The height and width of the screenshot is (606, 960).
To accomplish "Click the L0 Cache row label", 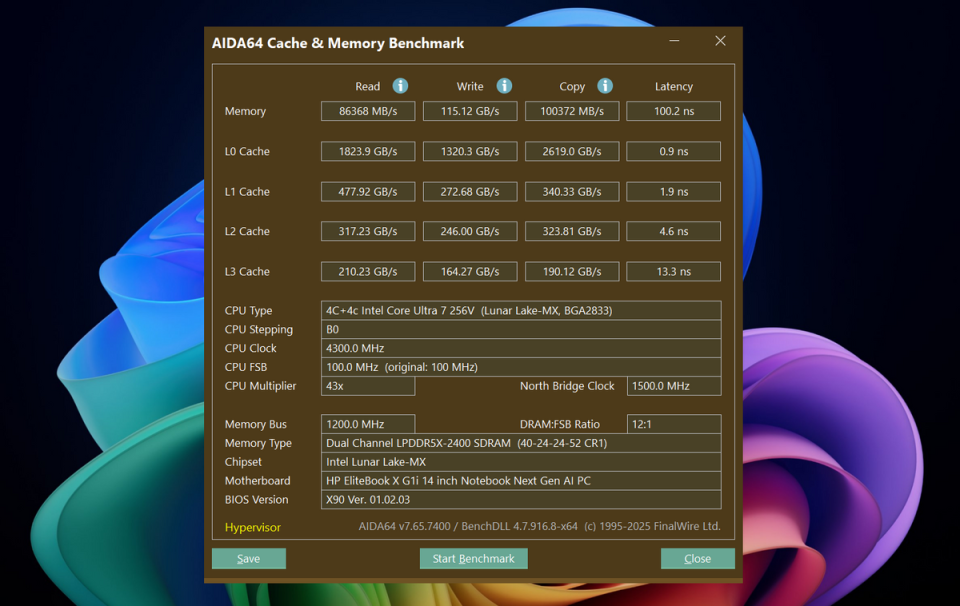I will pyautogui.click(x=247, y=151).
